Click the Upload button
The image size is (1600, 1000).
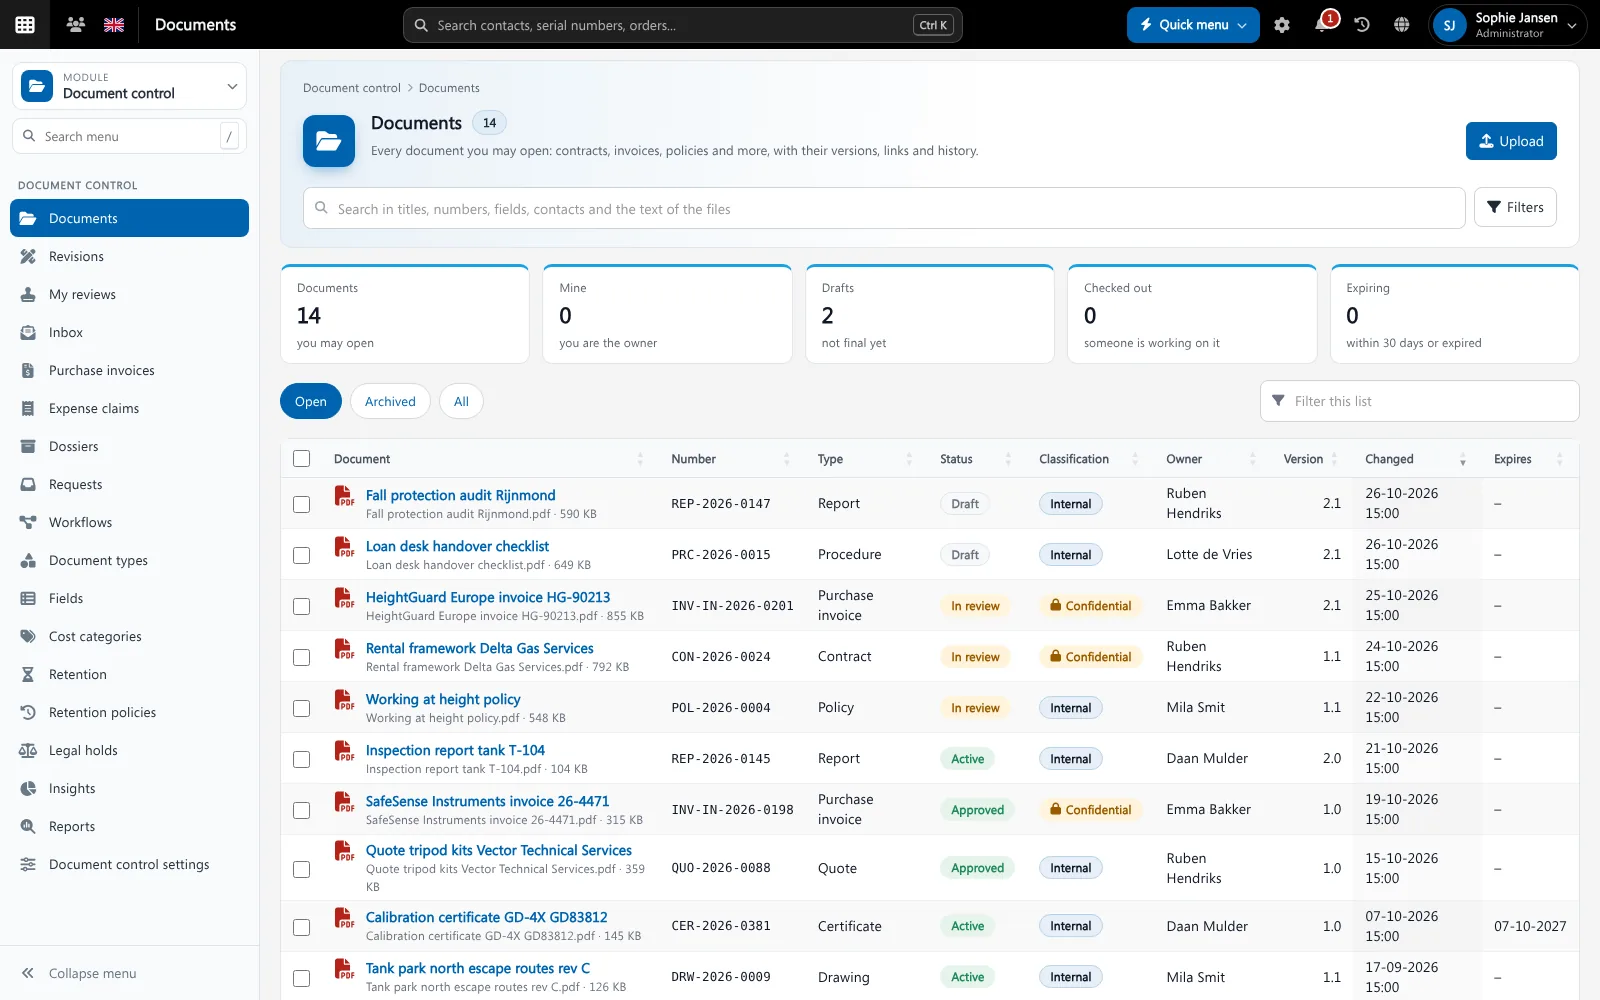pyautogui.click(x=1511, y=141)
